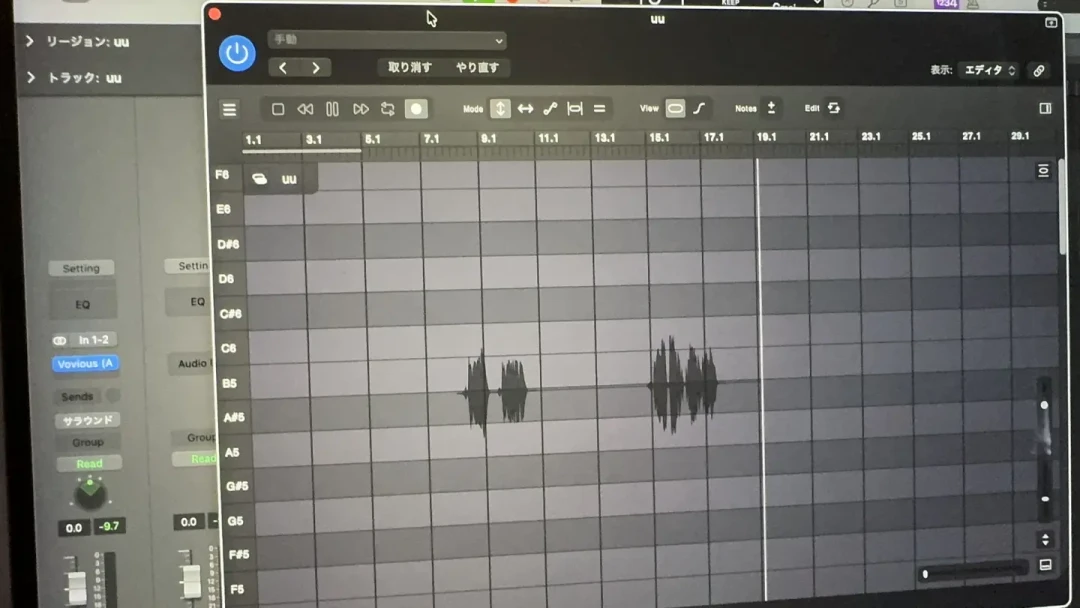This screenshot has width=1080, height=608.
Task: Toggle the plugin power bypass button
Action: pos(237,53)
